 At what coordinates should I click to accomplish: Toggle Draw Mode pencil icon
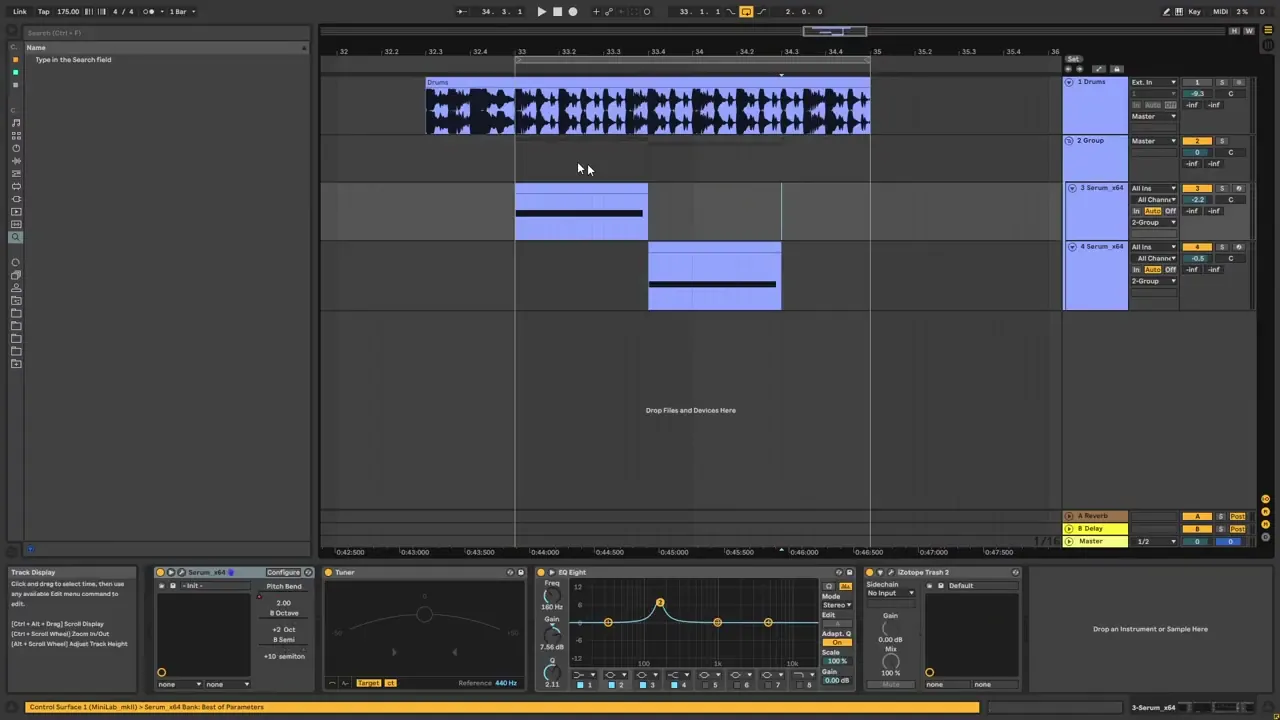pos(1166,12)
